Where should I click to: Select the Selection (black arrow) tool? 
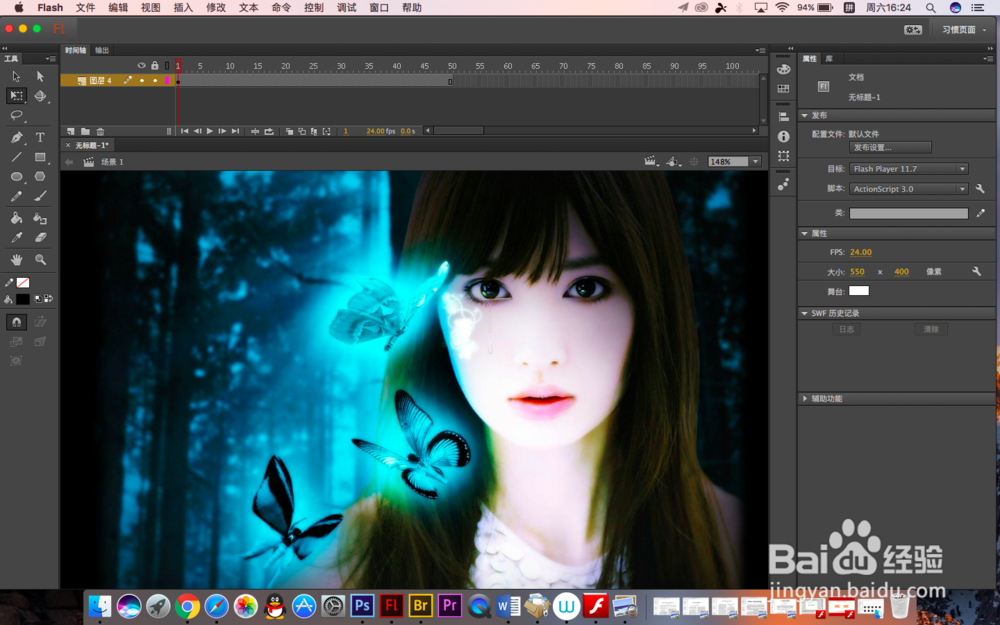point(17,77)
